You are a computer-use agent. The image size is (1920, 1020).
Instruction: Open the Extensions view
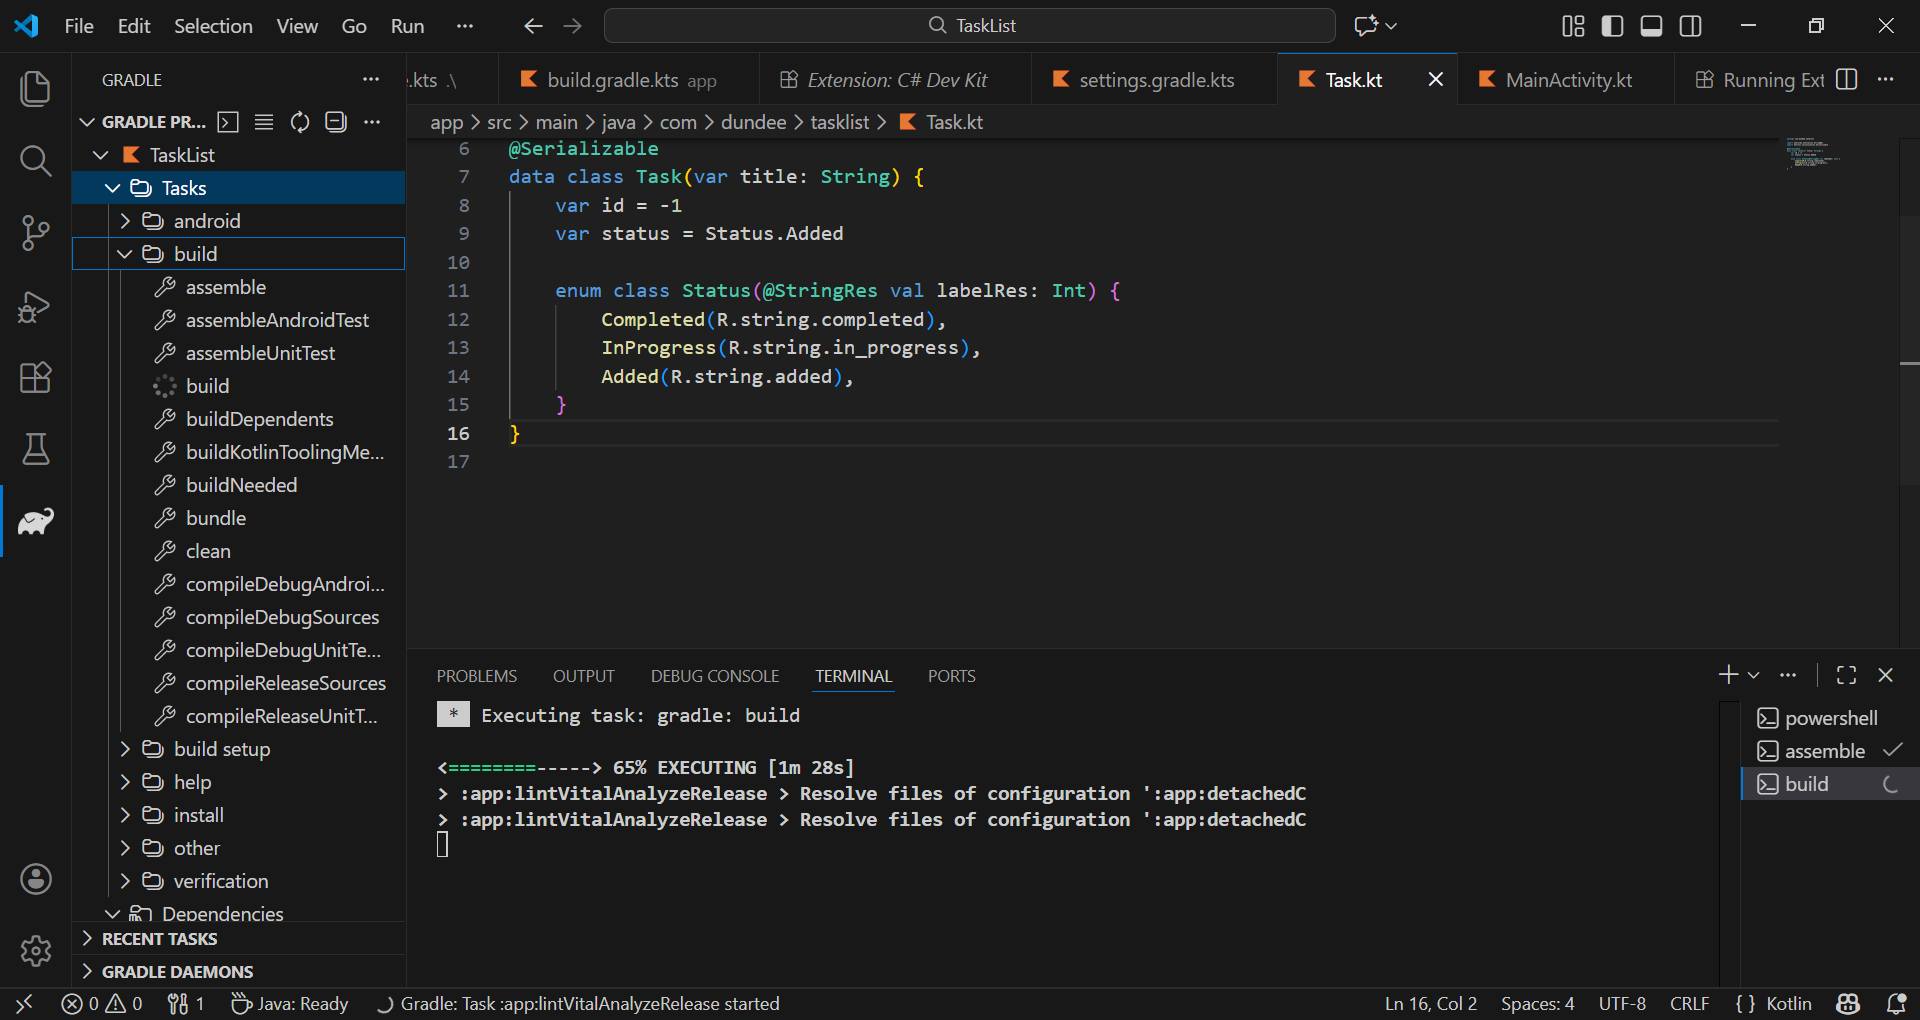click(36, 378)
